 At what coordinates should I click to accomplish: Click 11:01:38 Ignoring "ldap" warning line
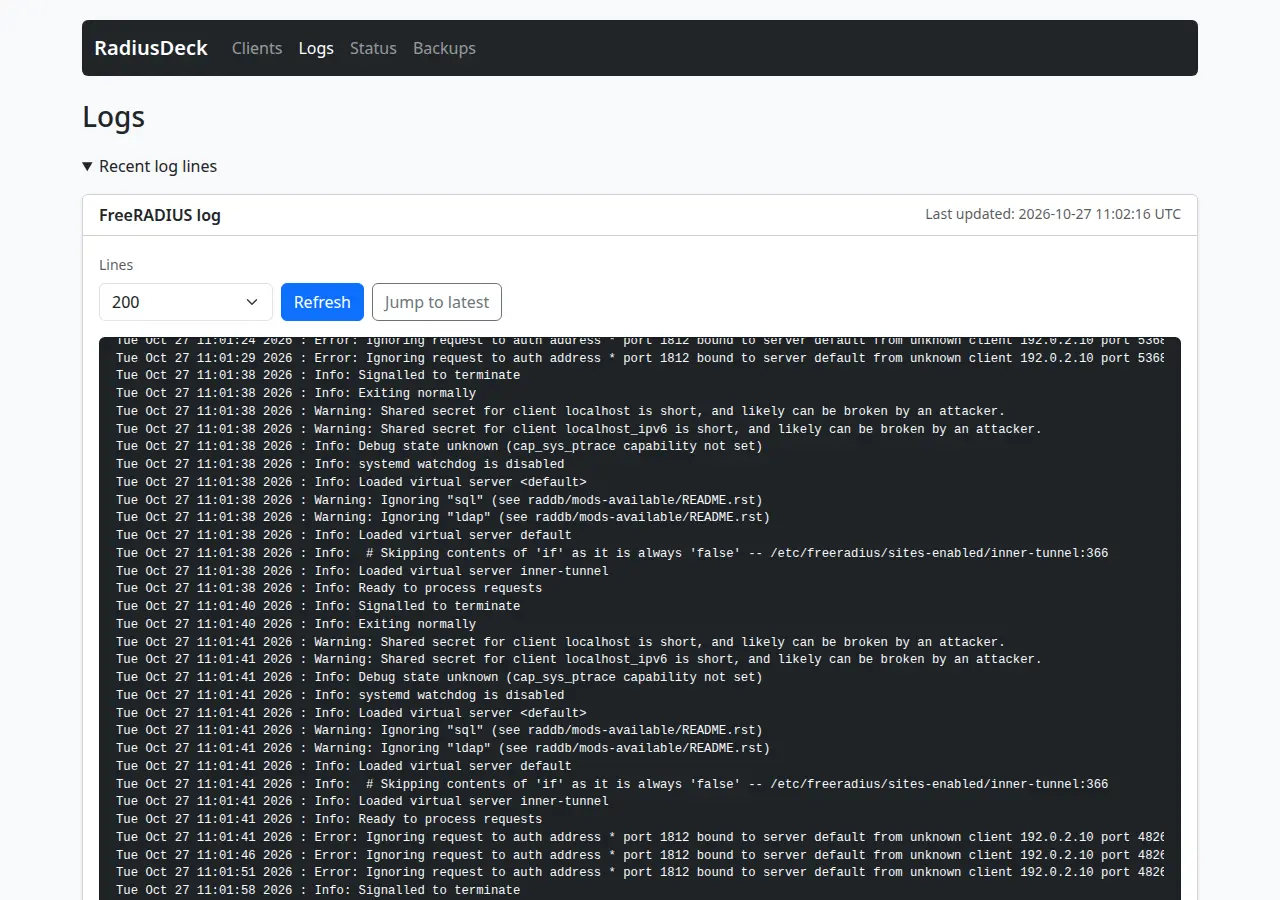point(443,517)
